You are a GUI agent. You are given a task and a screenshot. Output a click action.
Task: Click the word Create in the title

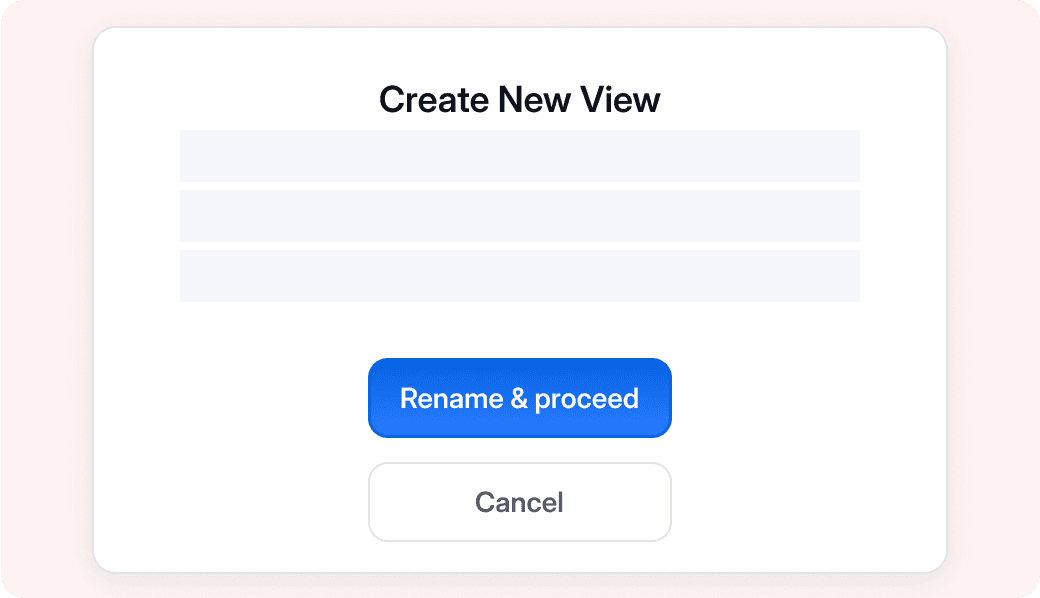coord(434,100)
